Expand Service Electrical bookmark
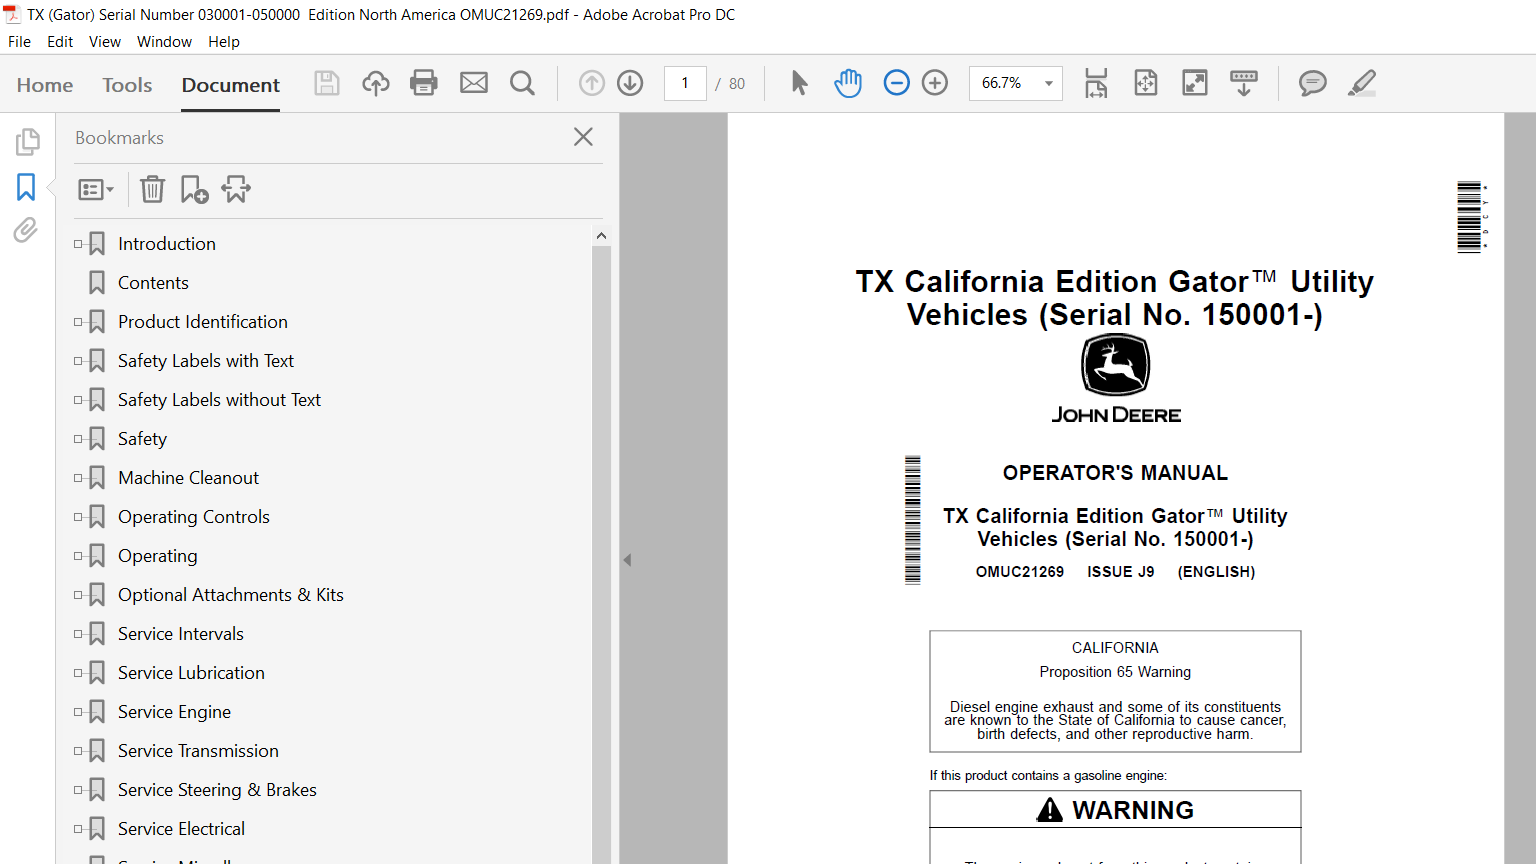 point(78,829)
